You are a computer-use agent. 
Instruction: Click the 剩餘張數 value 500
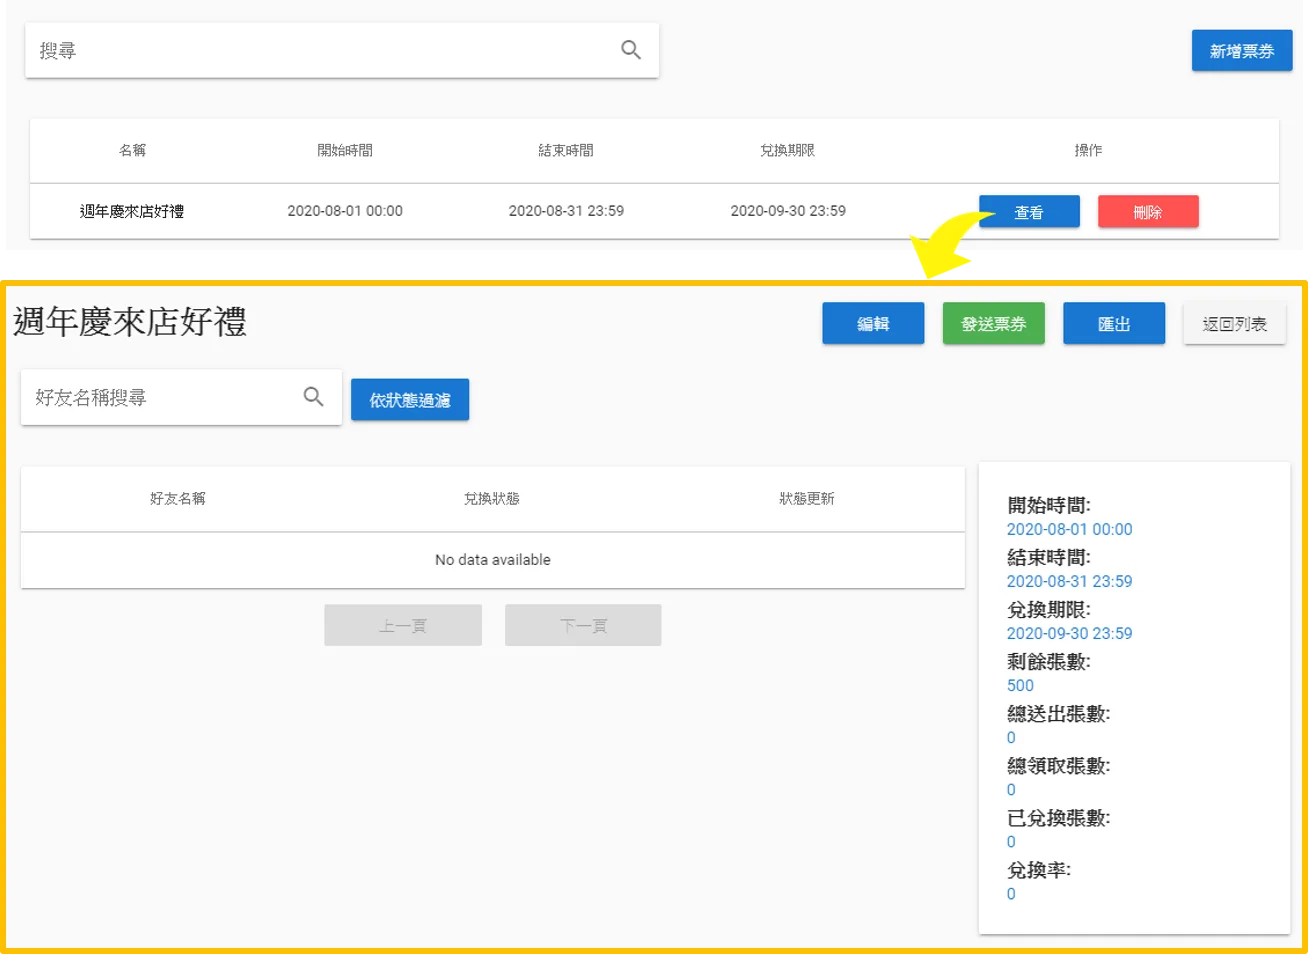(1020, 685)
